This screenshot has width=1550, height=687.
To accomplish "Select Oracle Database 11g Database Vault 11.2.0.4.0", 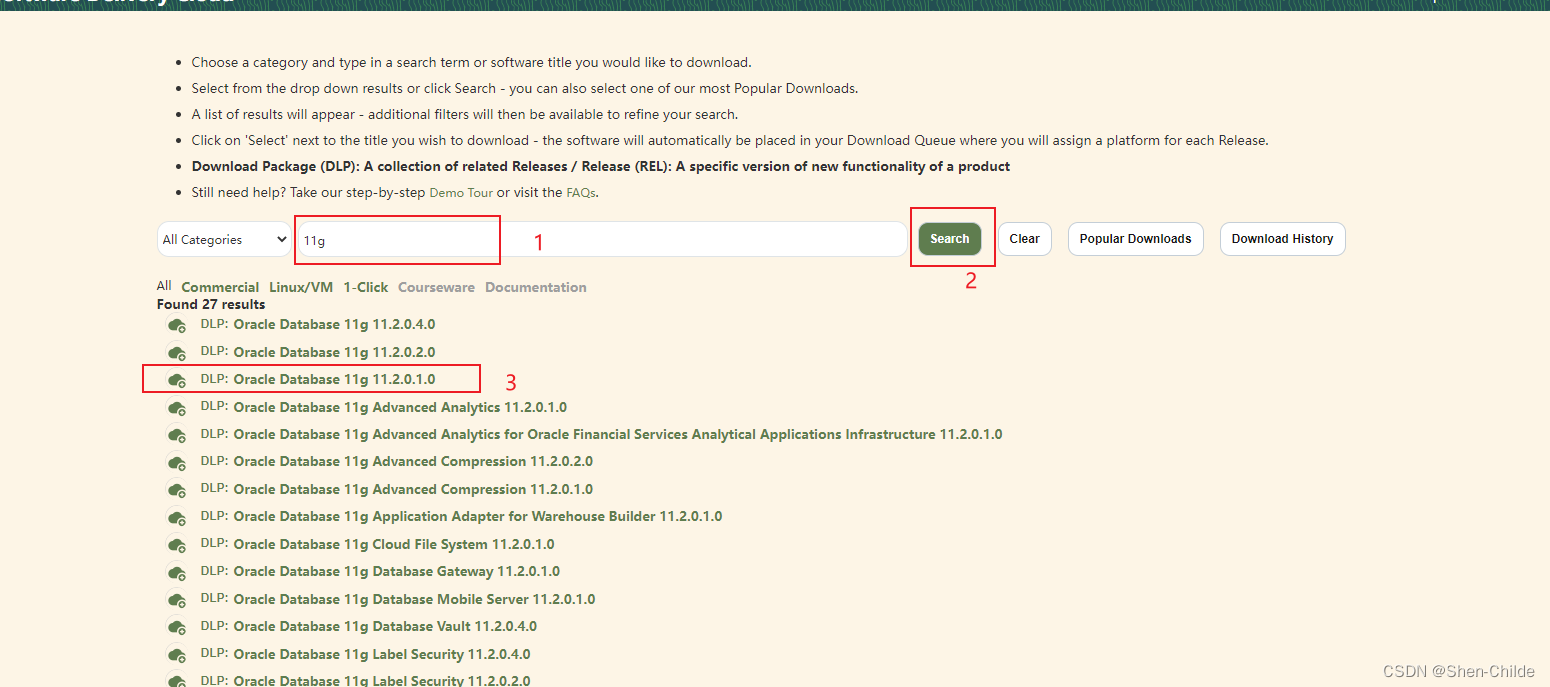I will [385, 626].
